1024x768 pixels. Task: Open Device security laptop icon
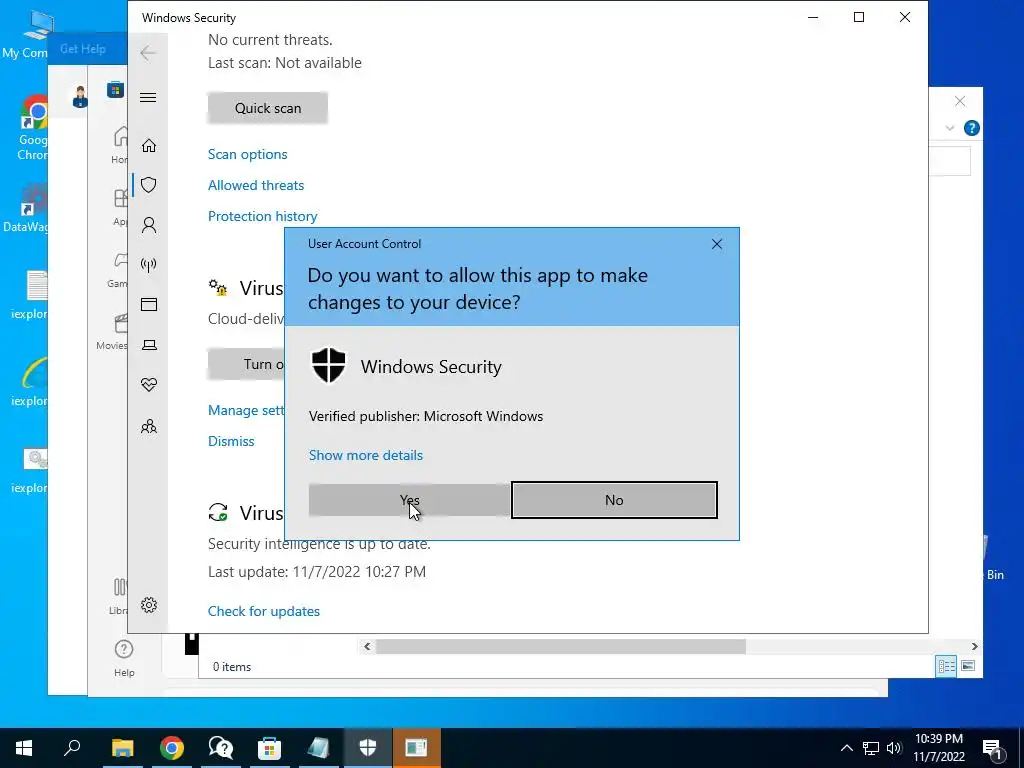149,345
